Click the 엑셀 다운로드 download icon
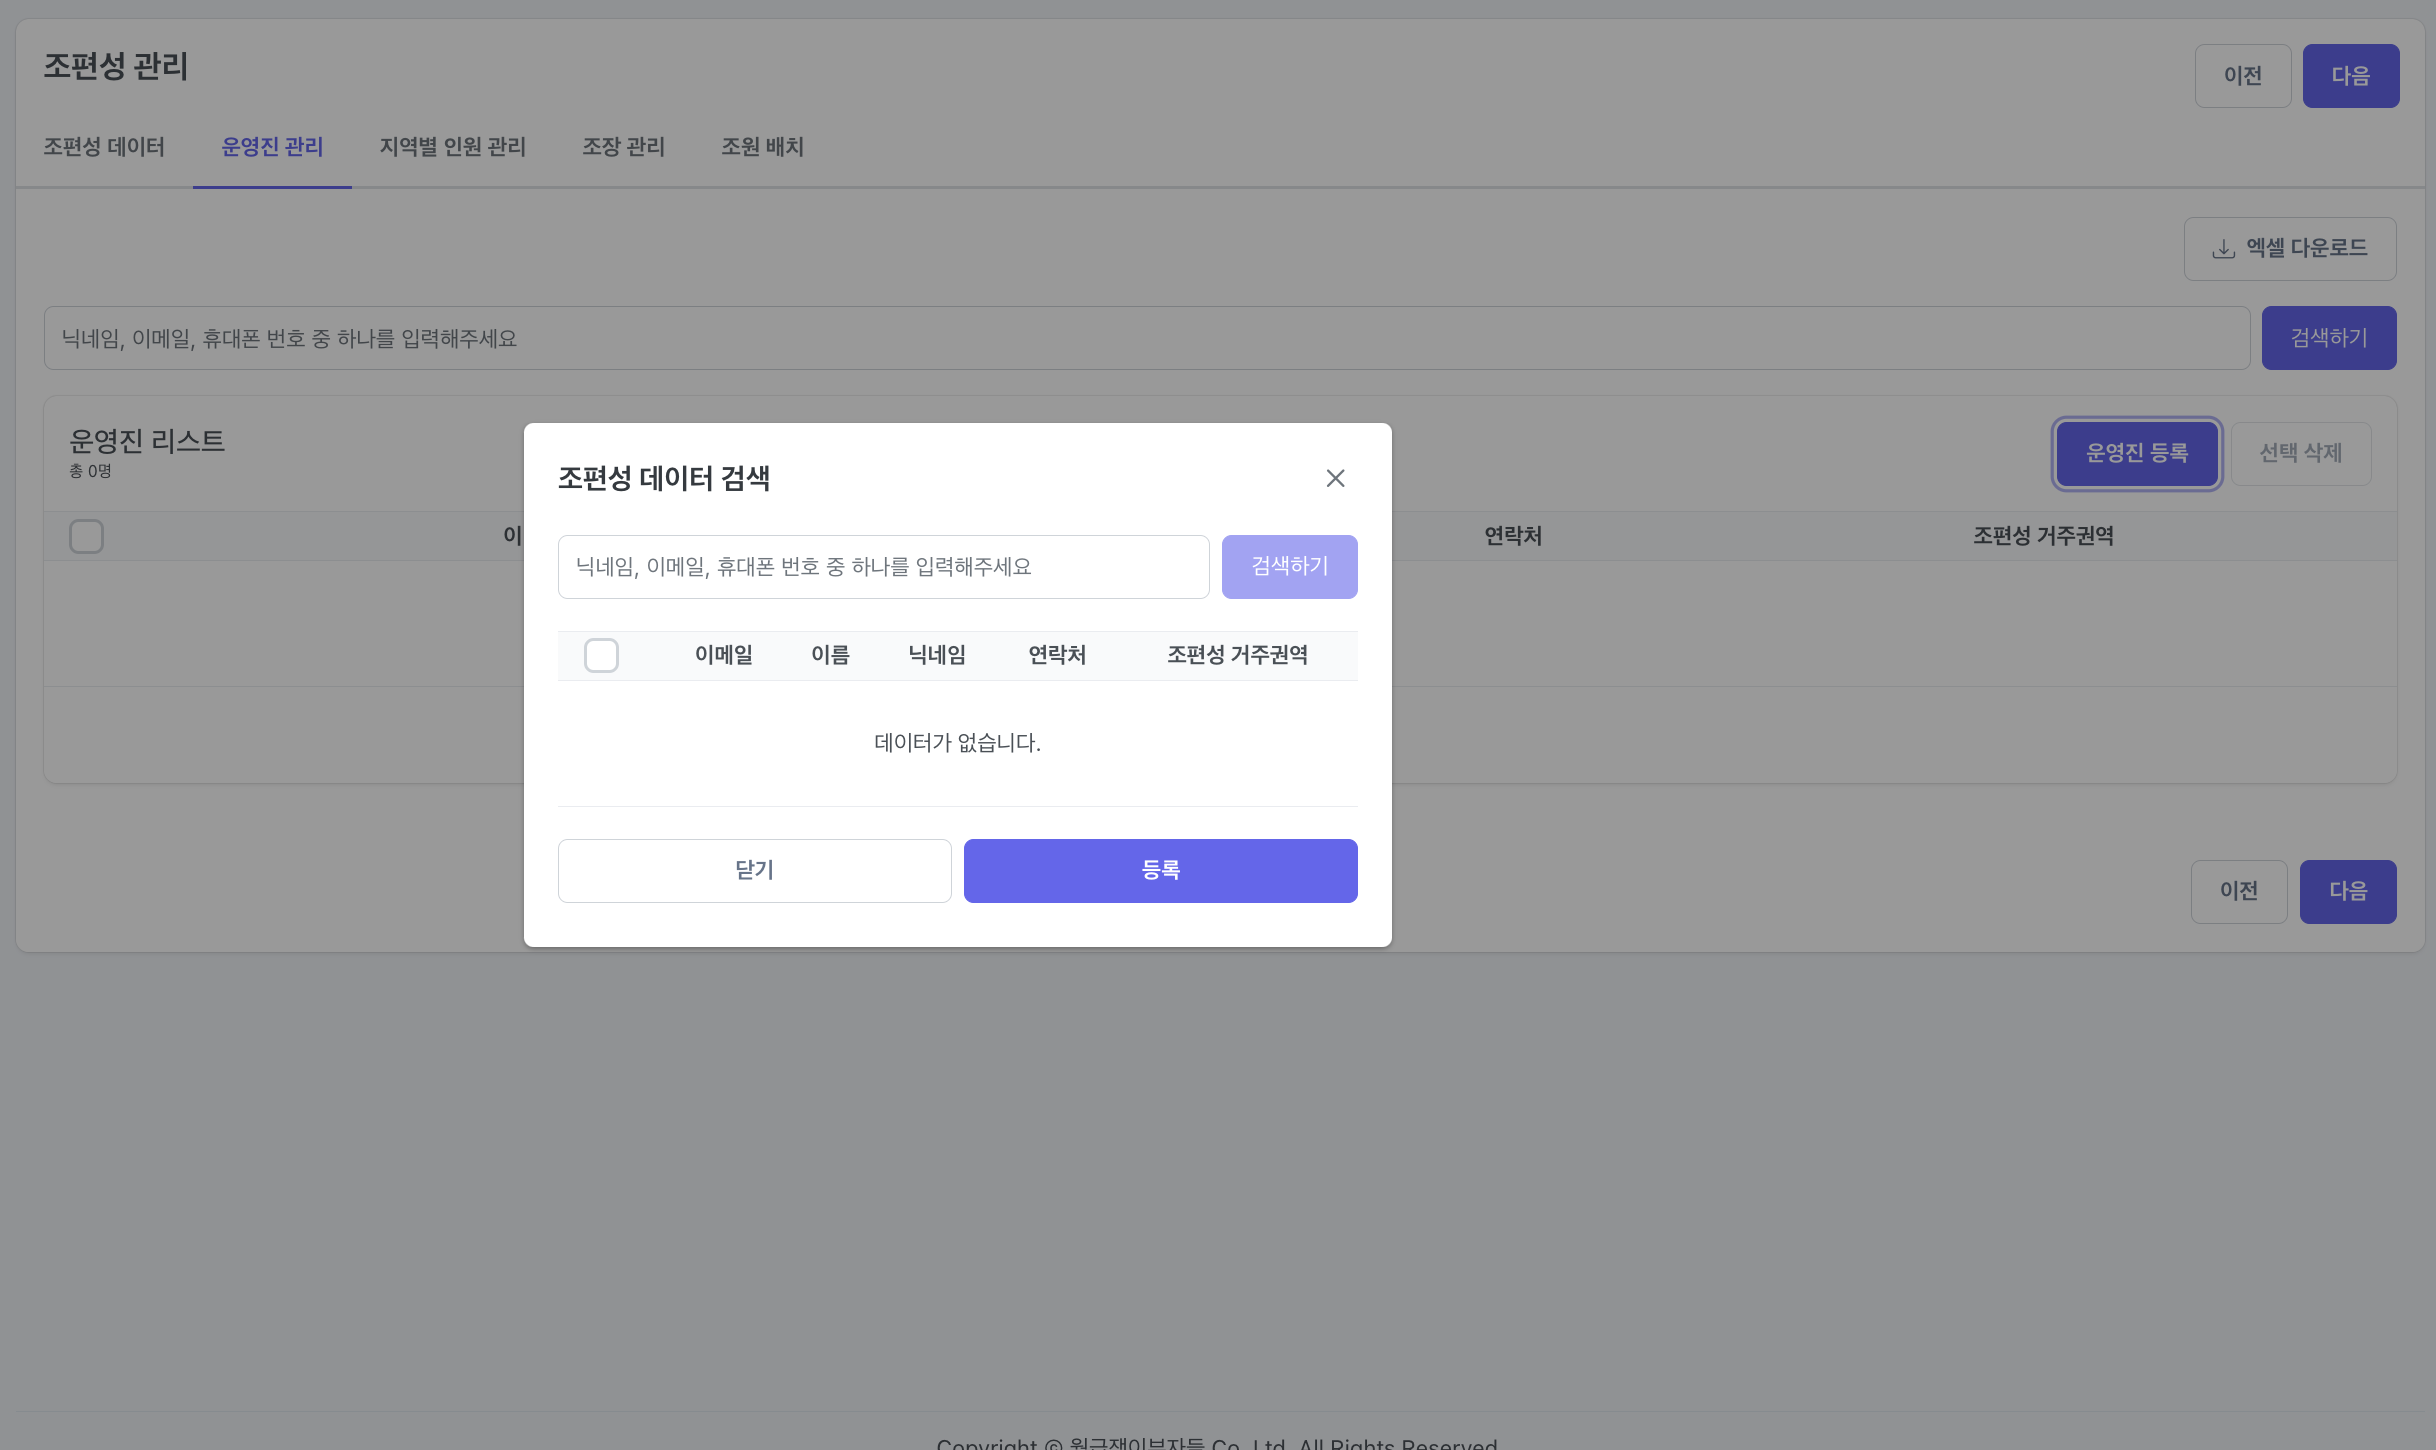Image resolution: width=2436 pixels, height=1450 pixels. click(2223, 249)
